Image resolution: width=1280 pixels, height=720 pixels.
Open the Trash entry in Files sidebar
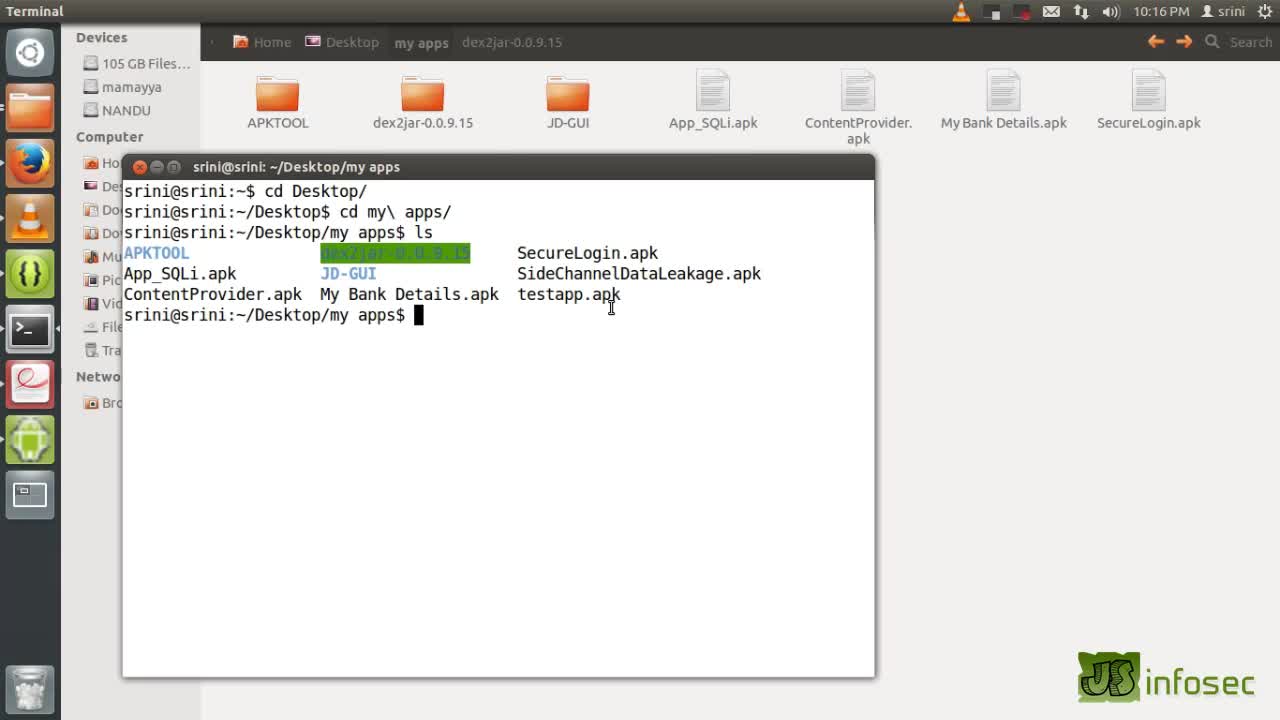pyautogui.click(x=102, y=350)
